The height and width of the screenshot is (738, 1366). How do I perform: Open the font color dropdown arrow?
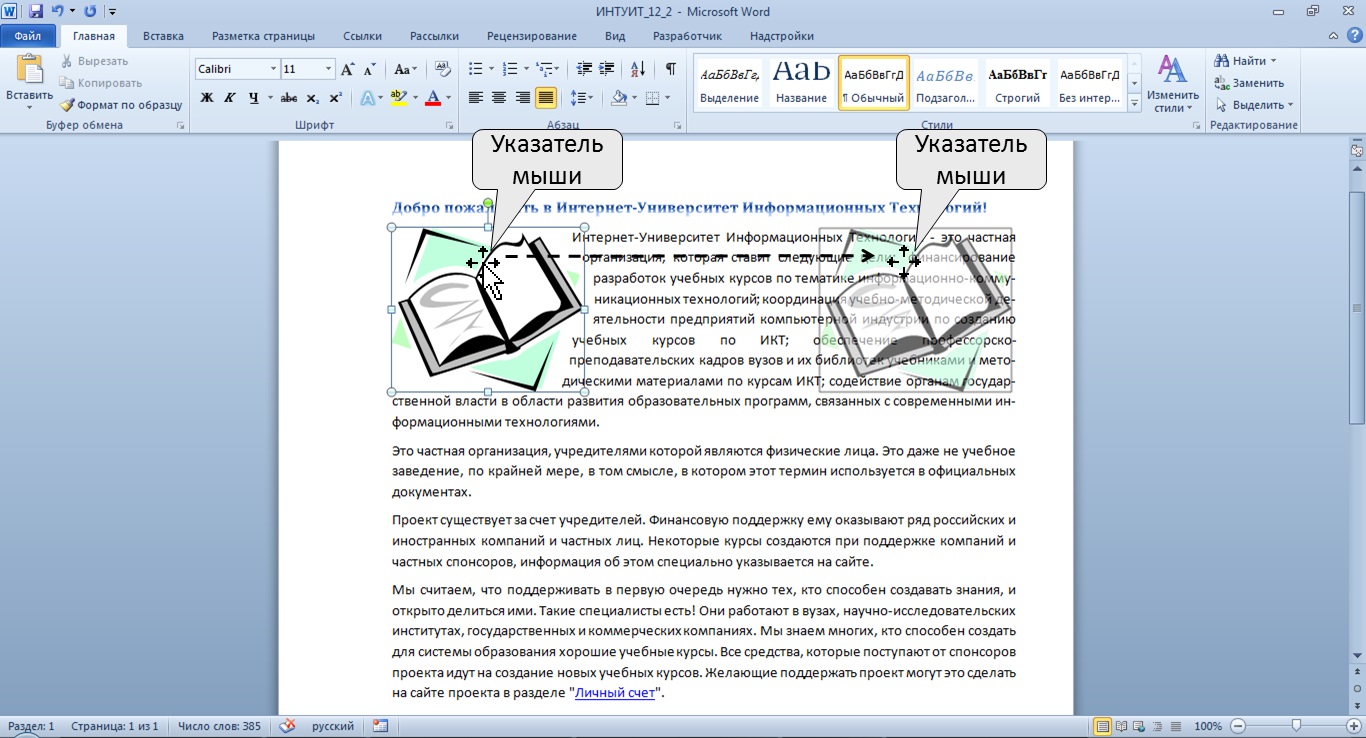(x=449, y=98)
